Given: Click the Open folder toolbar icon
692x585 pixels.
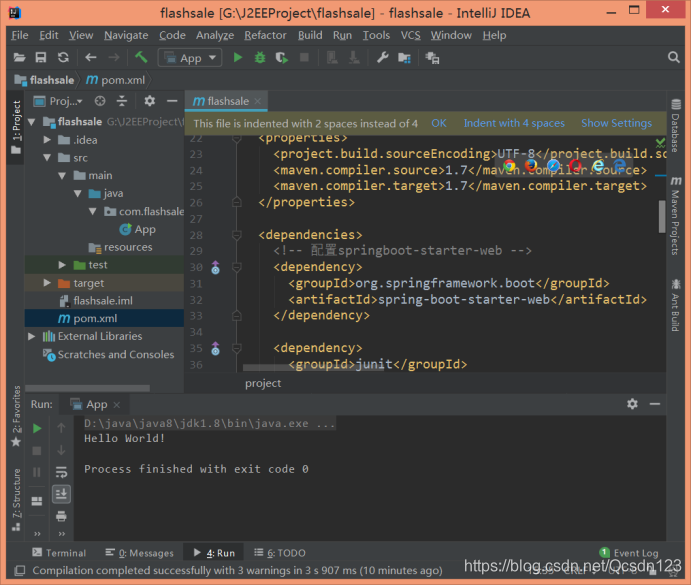Looking at the screenshot, I should pyautogui.click(x=19, y=57).
